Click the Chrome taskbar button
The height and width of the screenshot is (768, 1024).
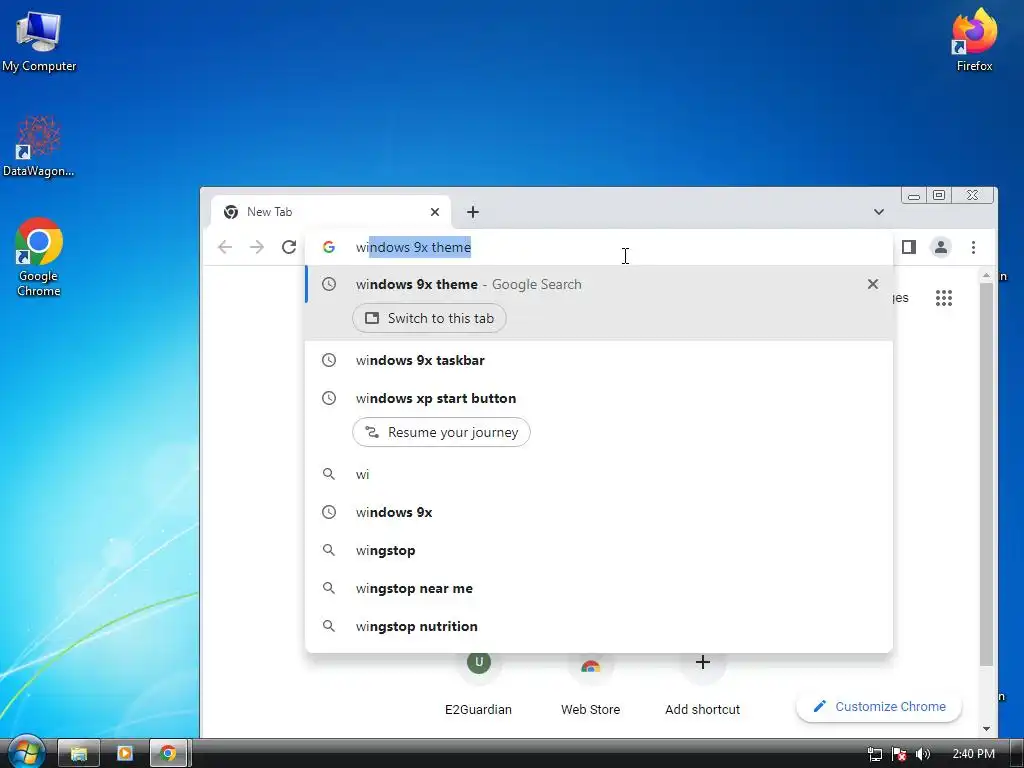[168, 754]
